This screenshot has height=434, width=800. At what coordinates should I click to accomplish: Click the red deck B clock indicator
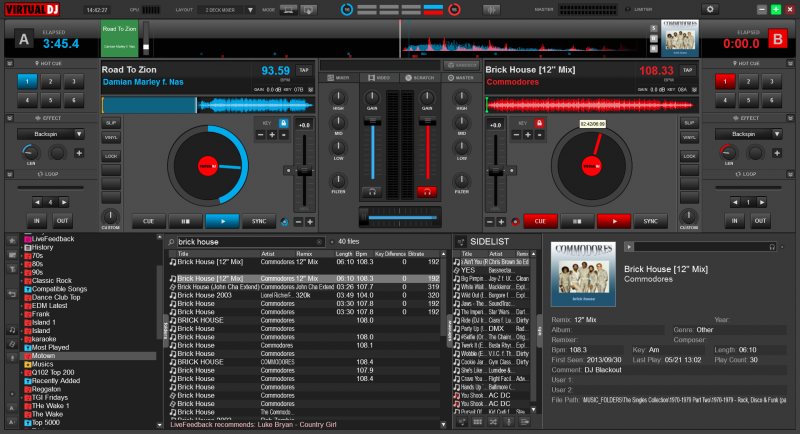click(x=454, y=9)
